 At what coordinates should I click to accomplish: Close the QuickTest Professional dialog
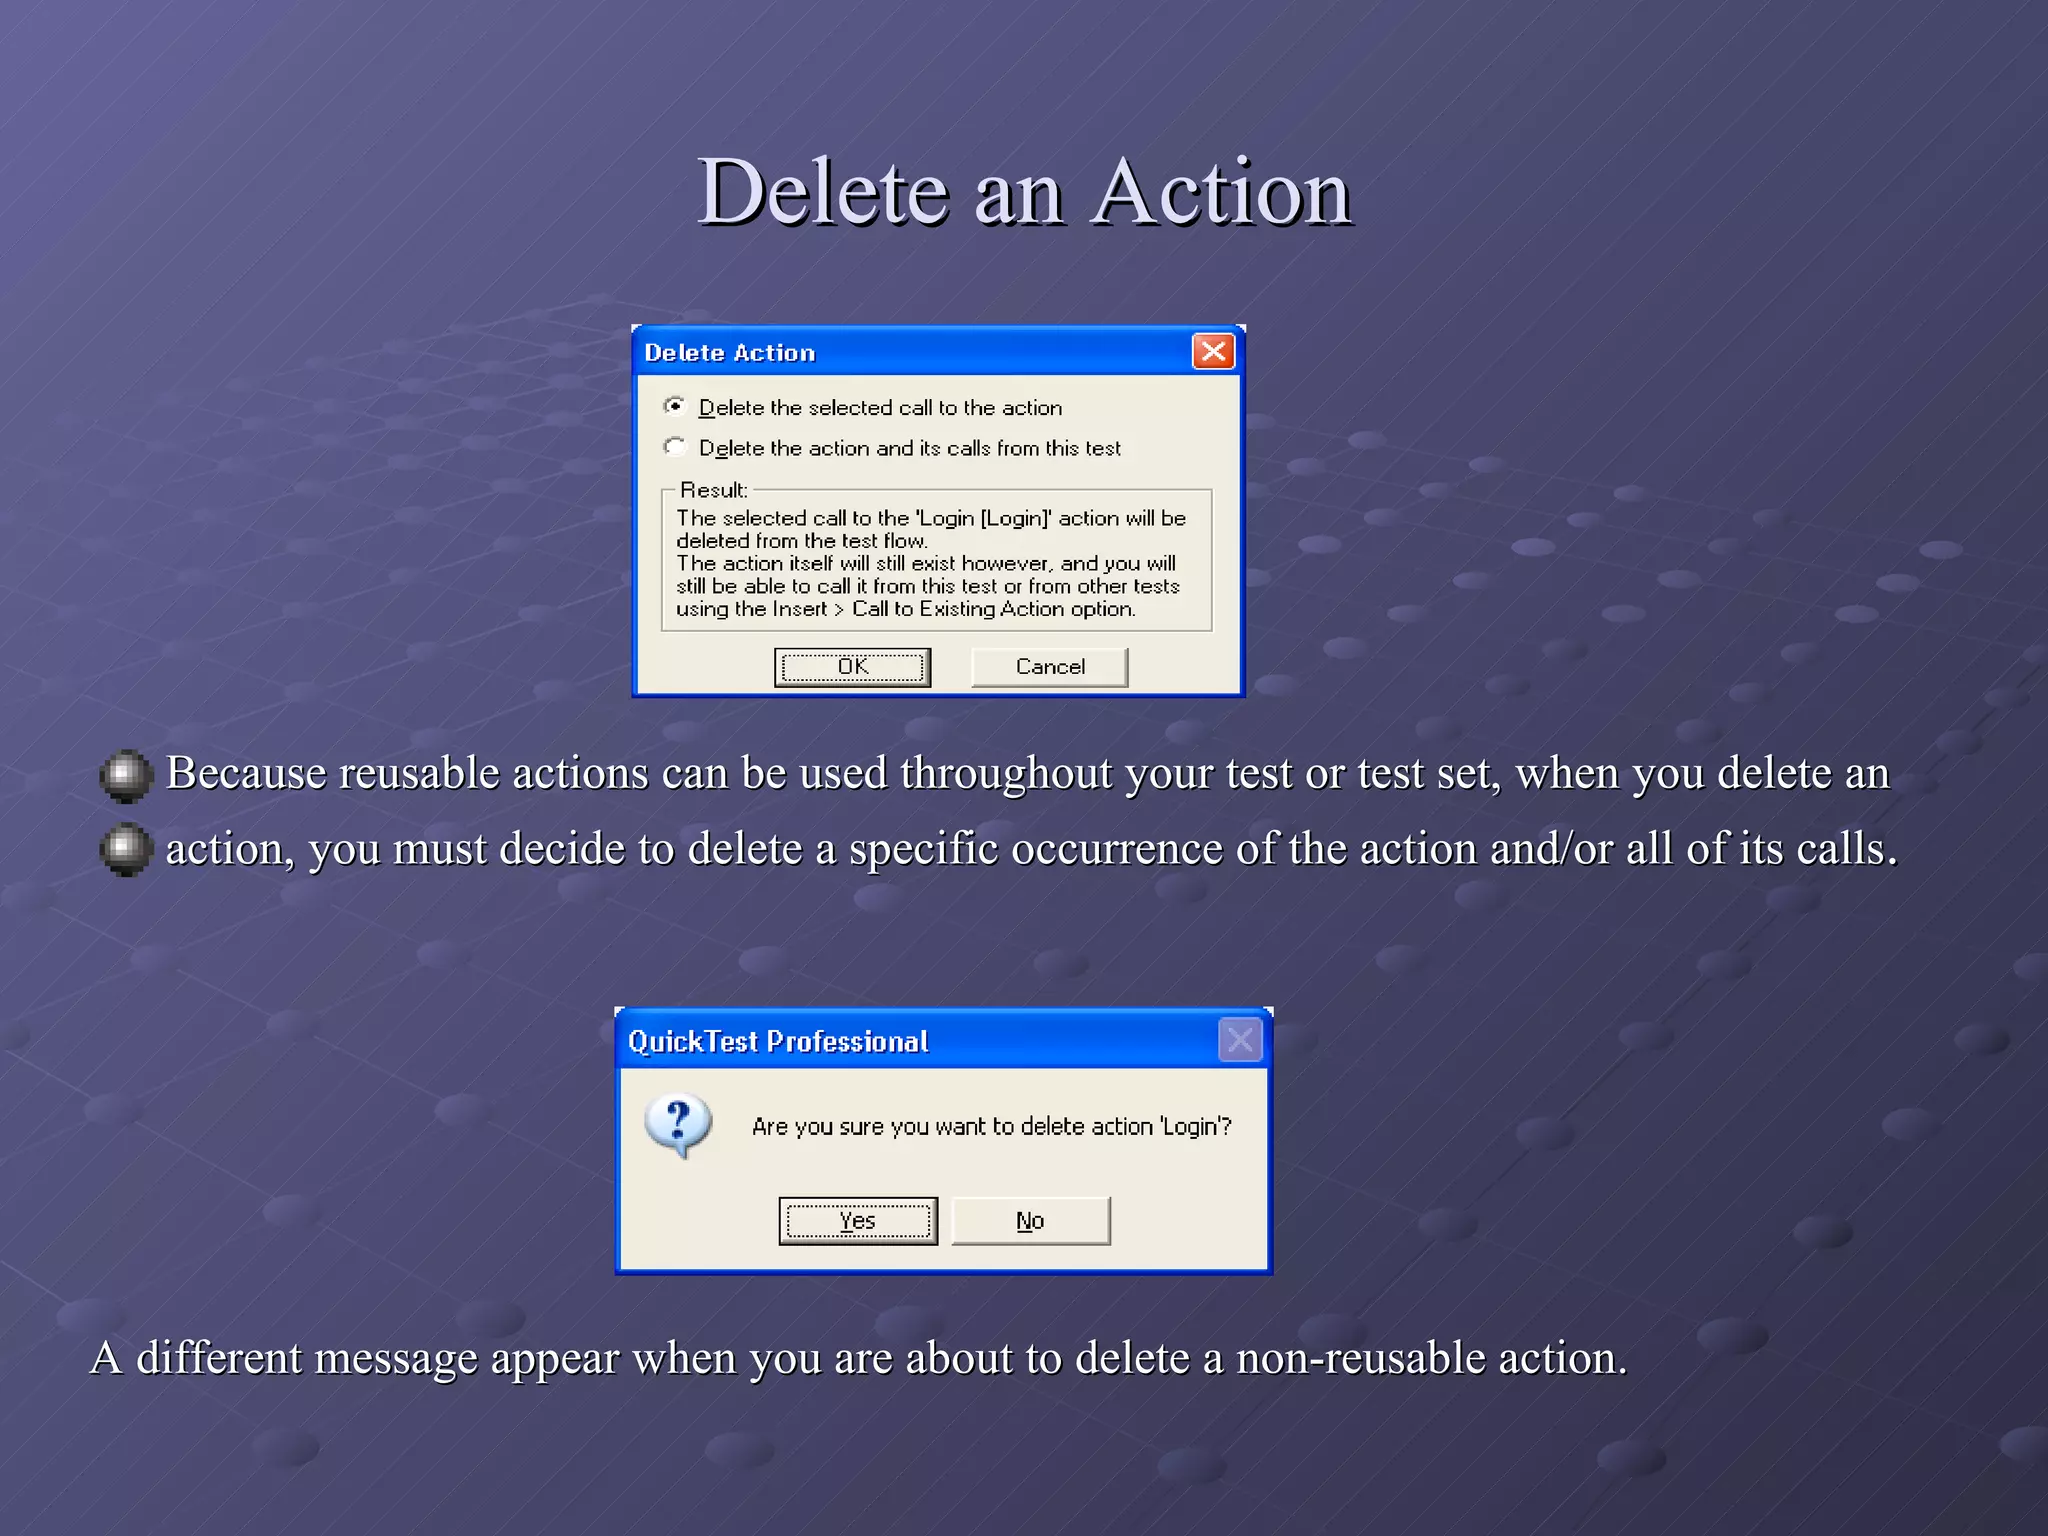click(x=1240, y=1040)
